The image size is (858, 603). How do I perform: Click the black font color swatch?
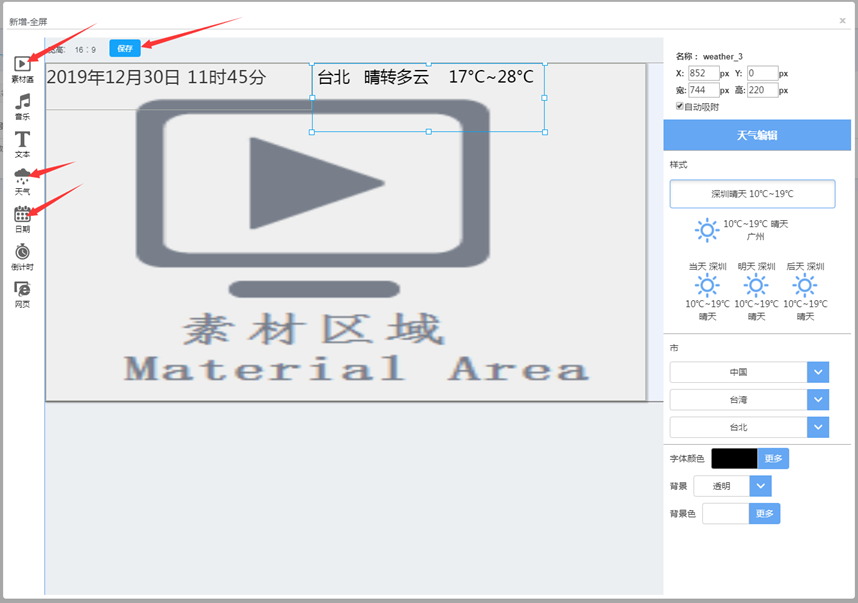click(x=734, y=459)
